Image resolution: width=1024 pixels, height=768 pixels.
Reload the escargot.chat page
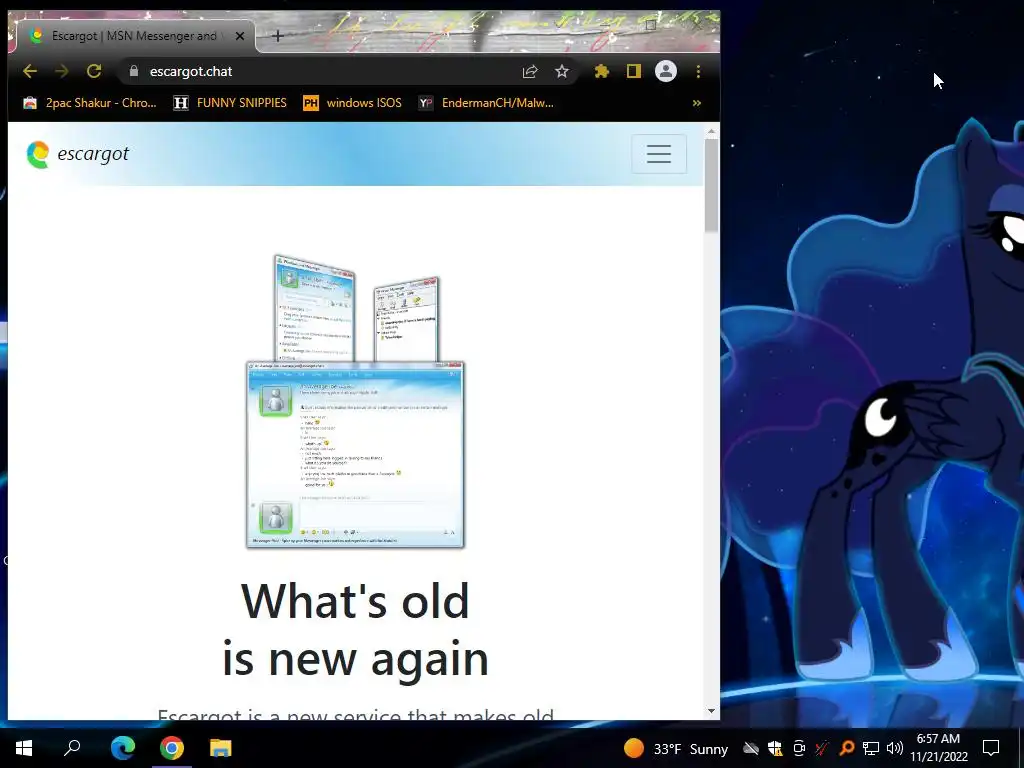point(94,71)
